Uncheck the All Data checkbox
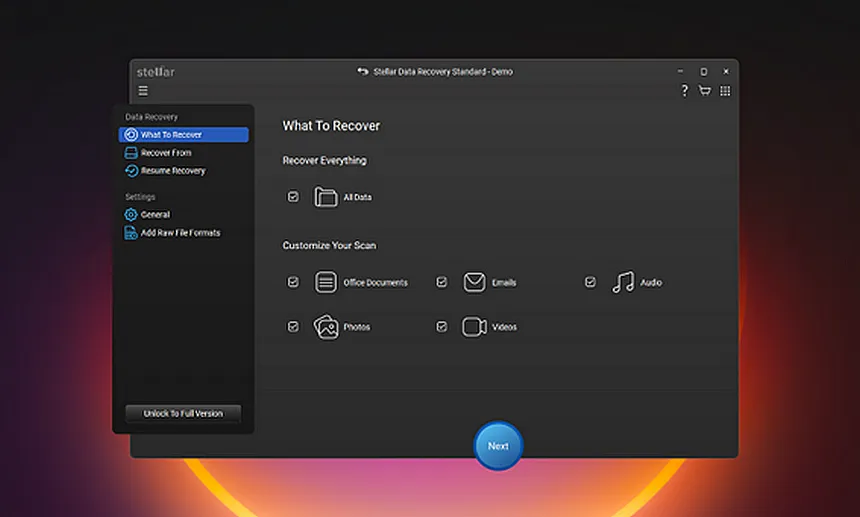The image size is (860, 517). tap(293, 197)
